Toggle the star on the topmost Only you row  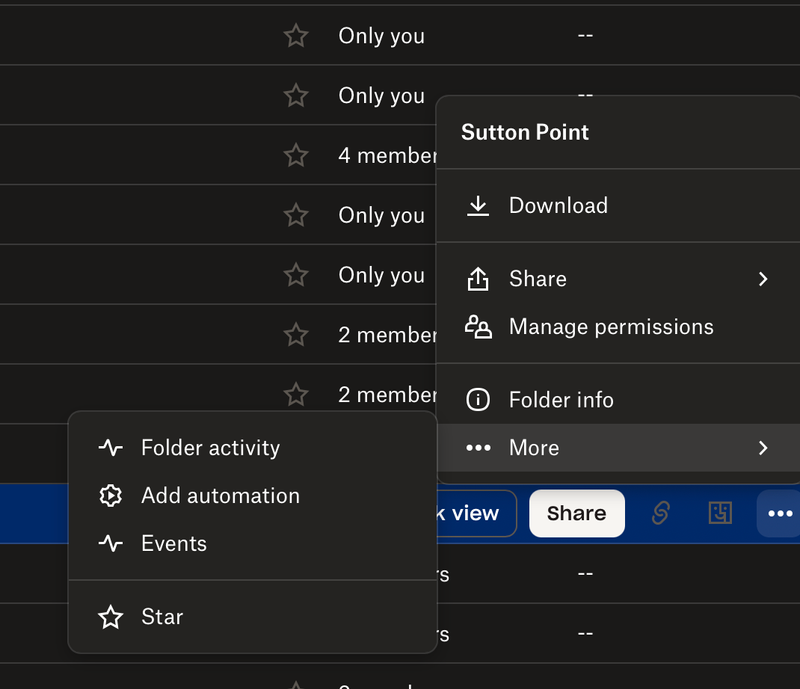click(296, 36)
